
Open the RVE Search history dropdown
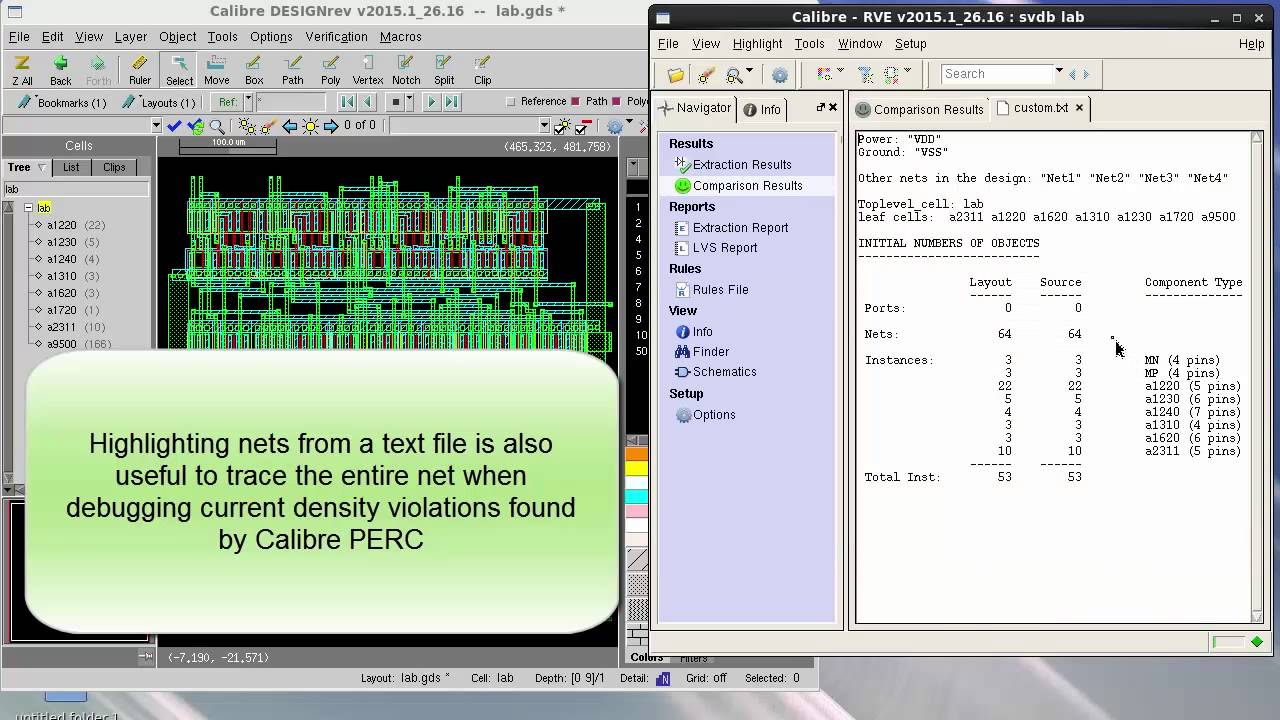point(1058,73)
